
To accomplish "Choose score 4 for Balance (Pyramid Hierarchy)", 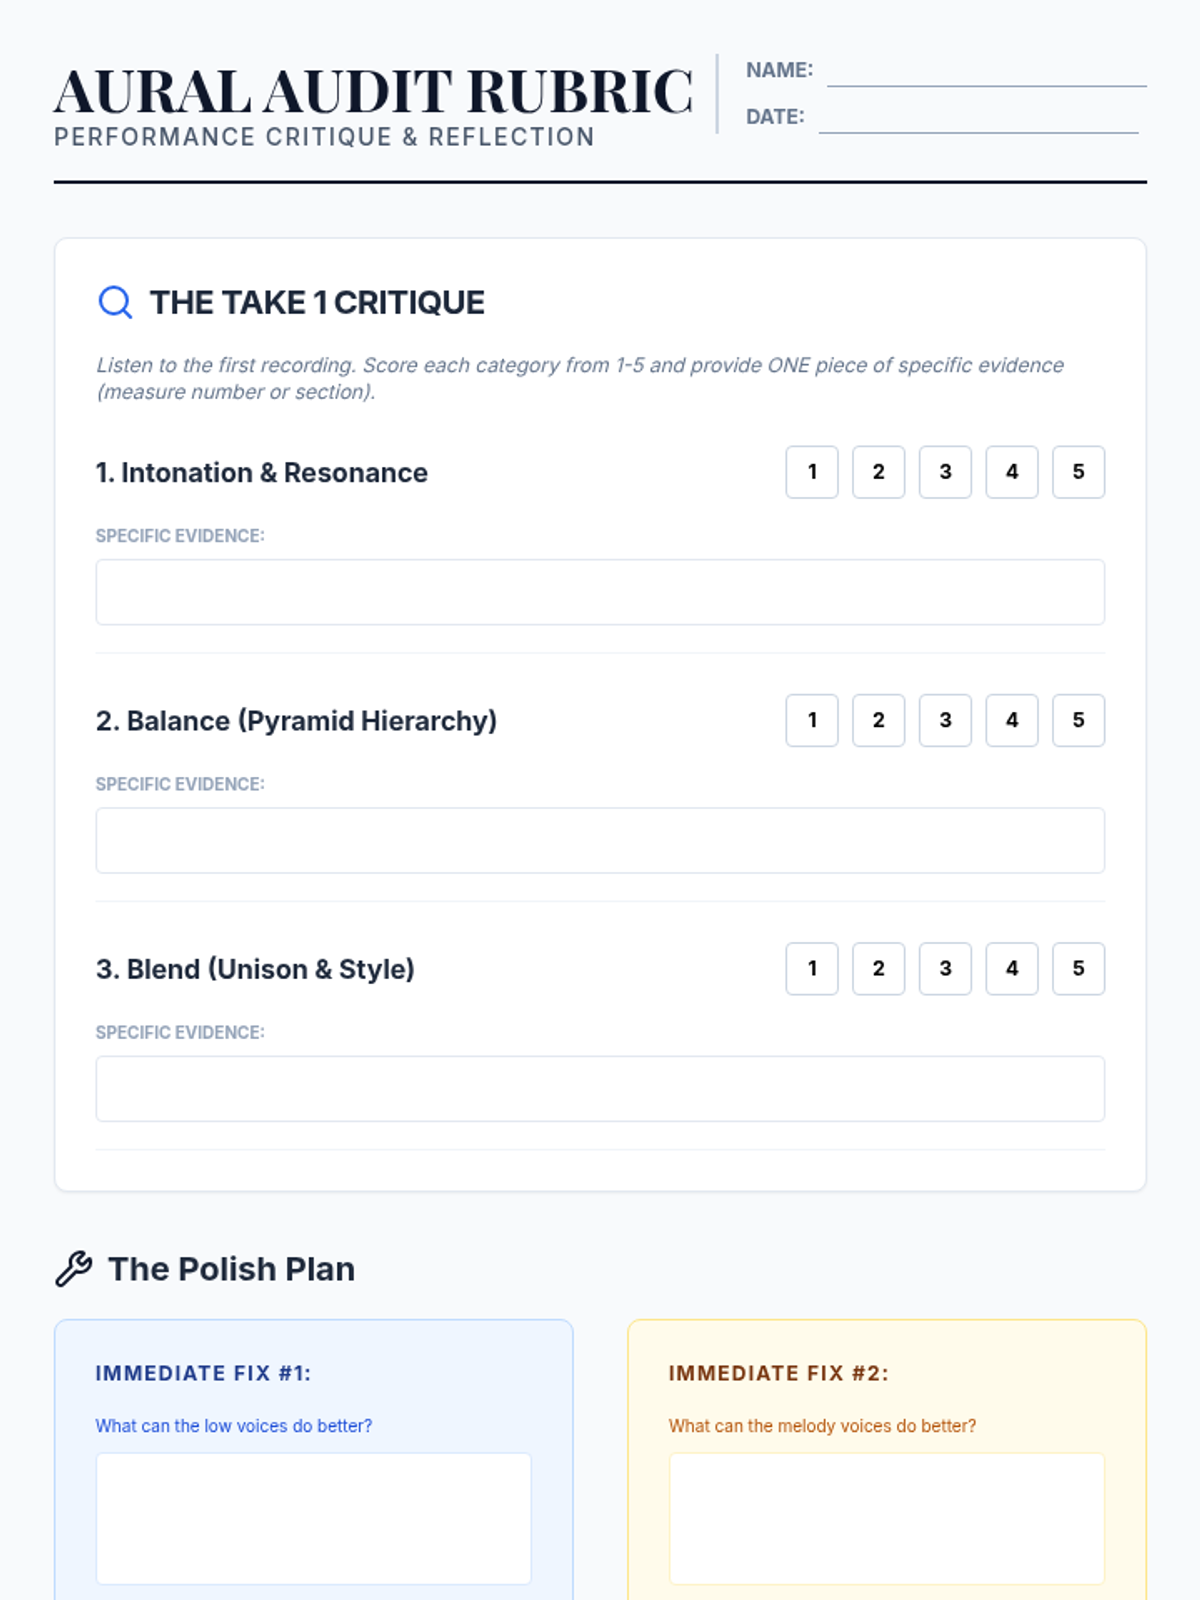I will click(1012, 720).
